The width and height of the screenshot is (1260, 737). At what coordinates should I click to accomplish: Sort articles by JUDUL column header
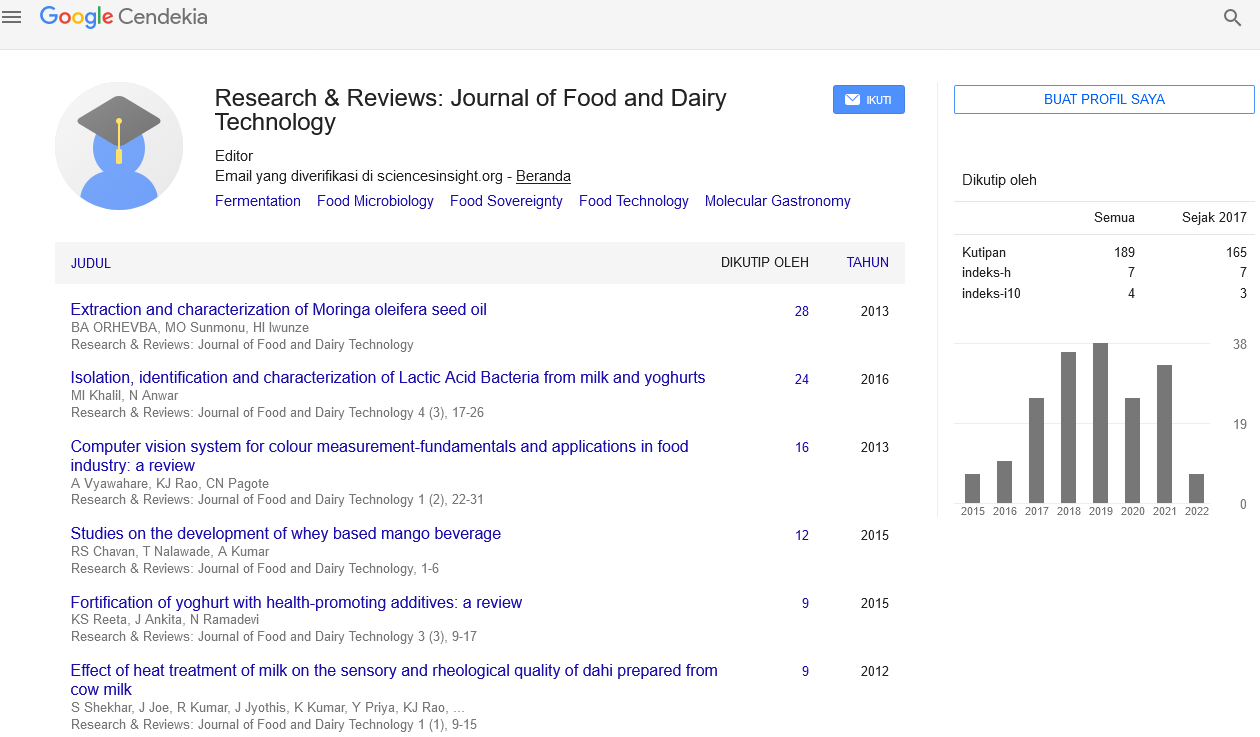click(91, 263)
